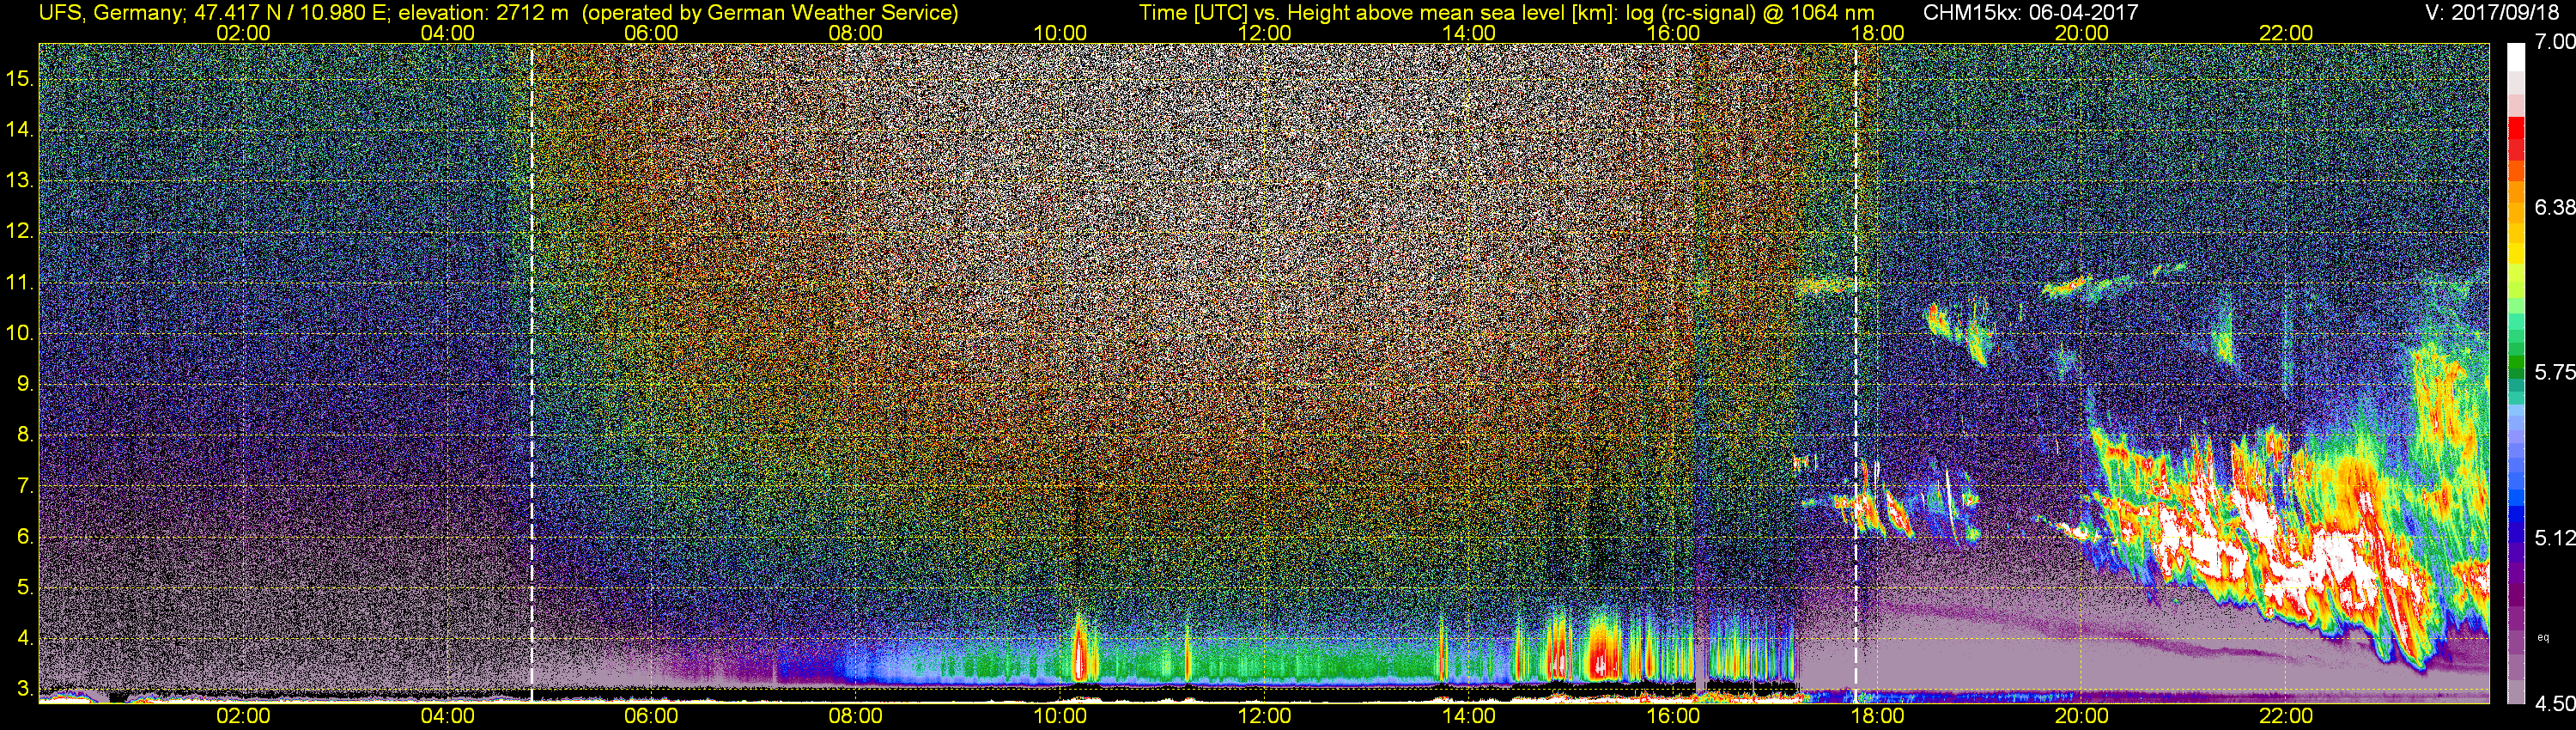Screen dimensions: 2576x730
Task: Click the station text "UFS, Germany"
Action: (110, 13)
